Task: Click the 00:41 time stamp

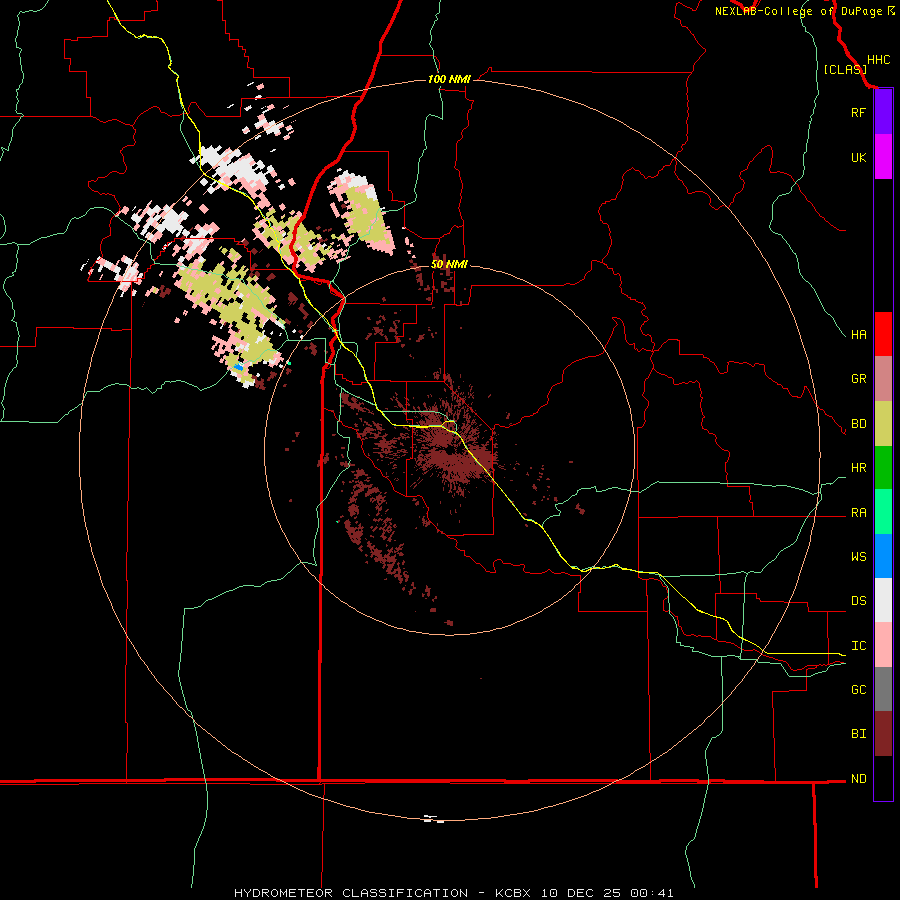Action: coord(651,893)
